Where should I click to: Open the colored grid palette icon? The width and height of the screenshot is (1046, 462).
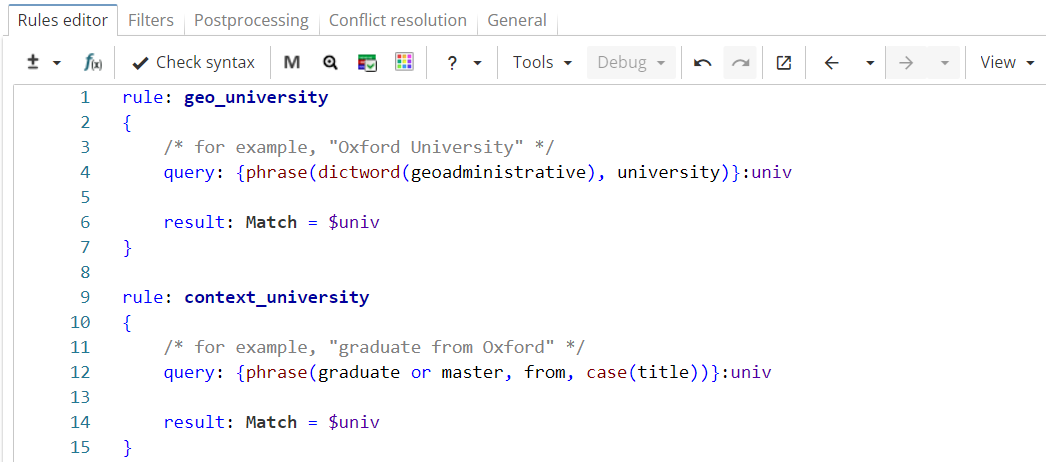click(404, 63)
